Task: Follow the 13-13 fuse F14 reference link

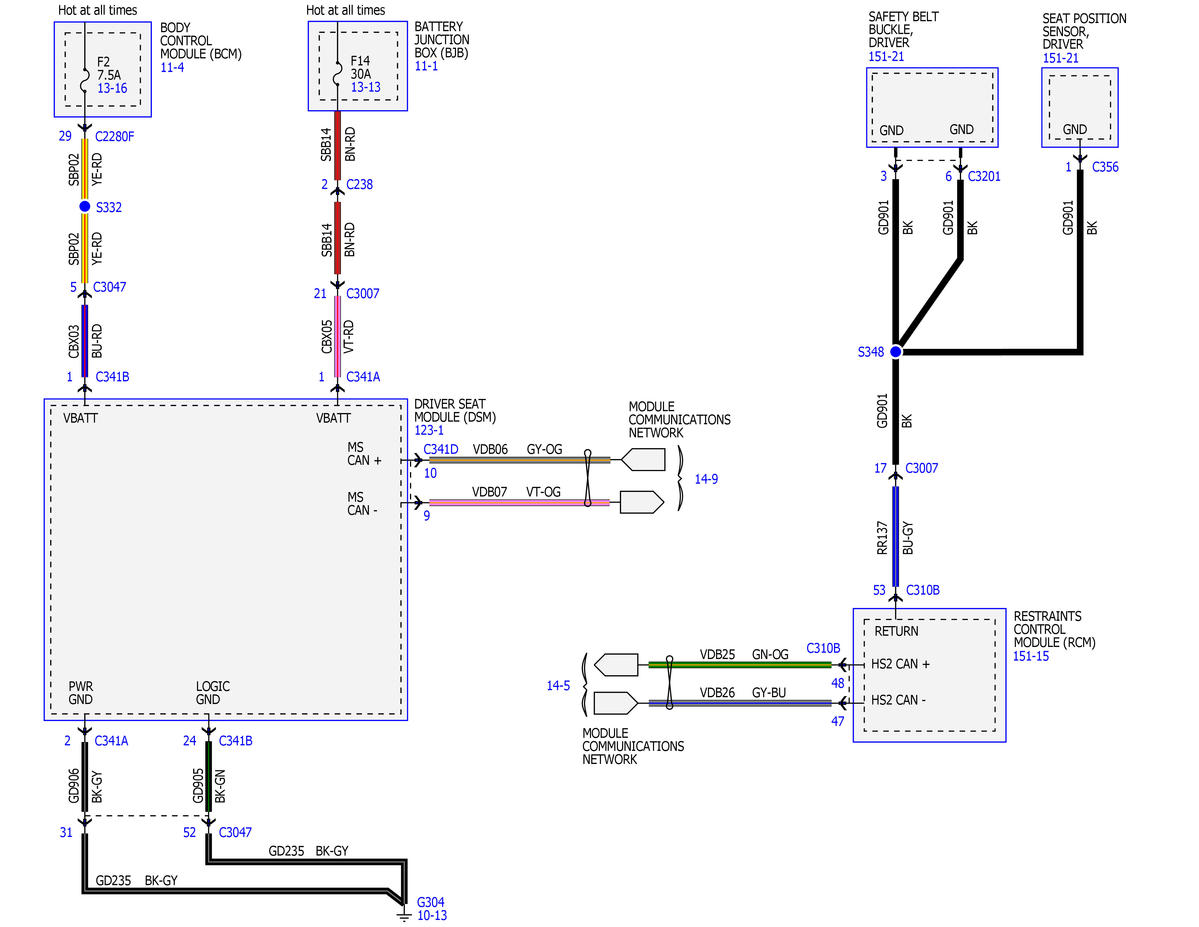Action: pos(366,87)
